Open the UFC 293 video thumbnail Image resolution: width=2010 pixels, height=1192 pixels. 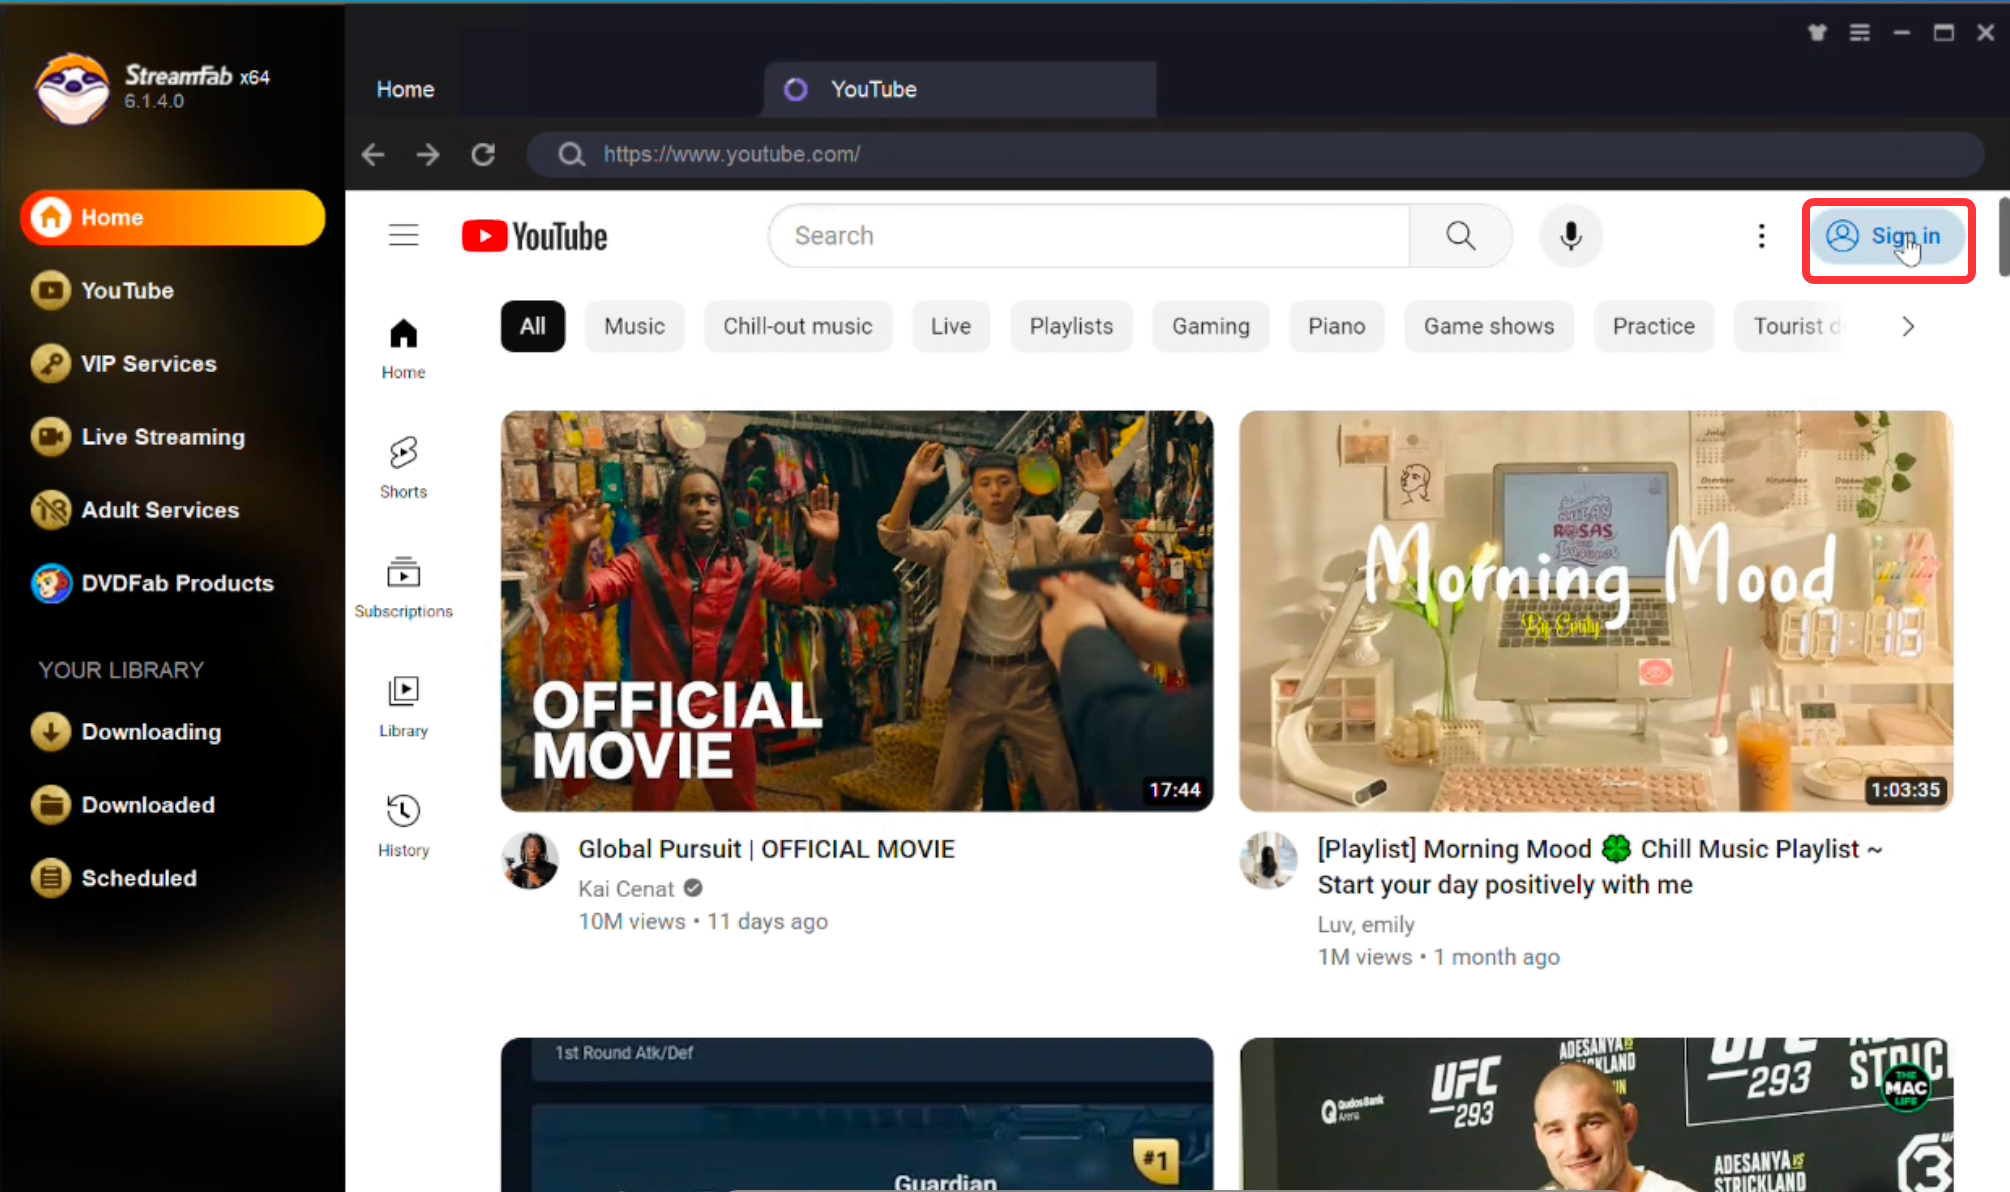[1596, 1114]
